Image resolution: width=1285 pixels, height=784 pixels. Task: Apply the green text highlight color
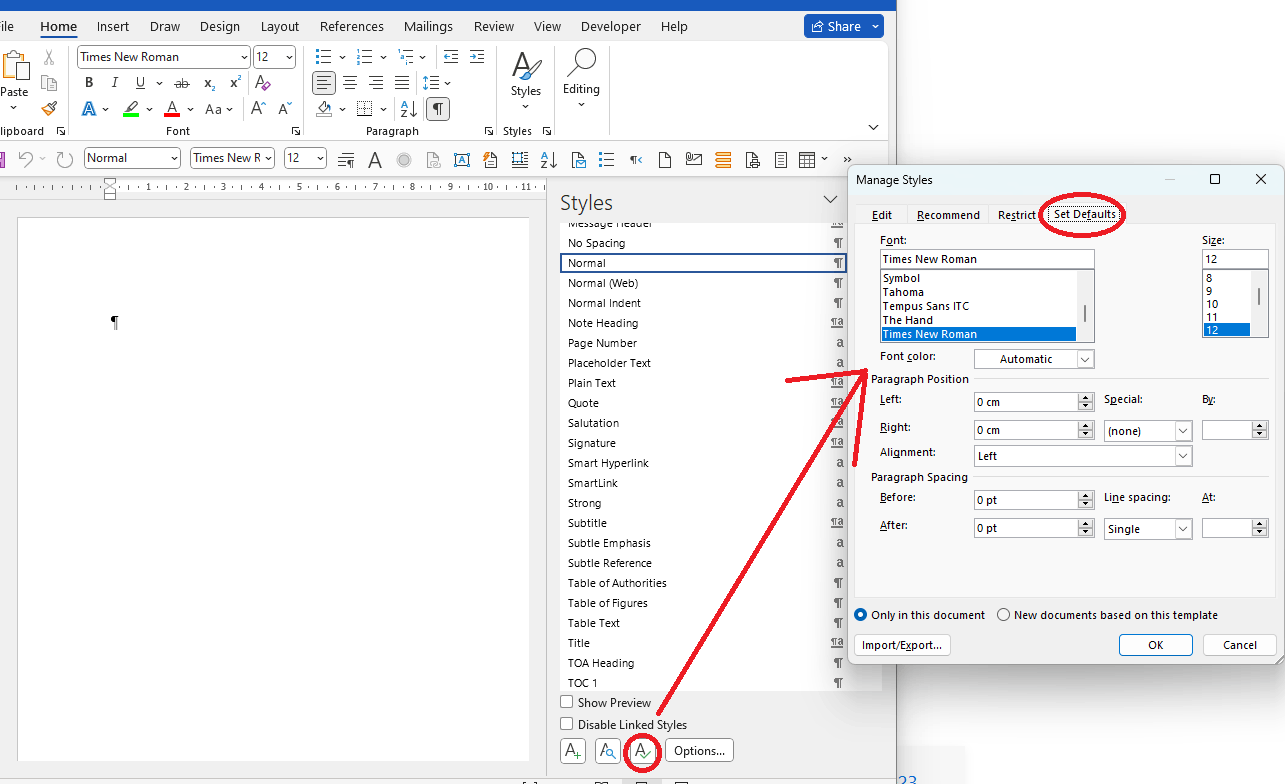click(131, 109)
